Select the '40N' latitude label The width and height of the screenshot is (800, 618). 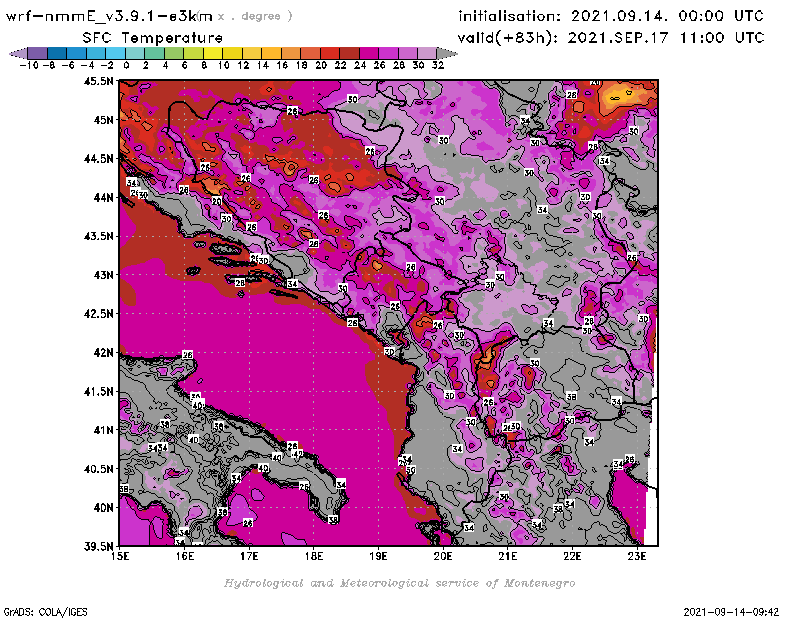click(103, 508)
